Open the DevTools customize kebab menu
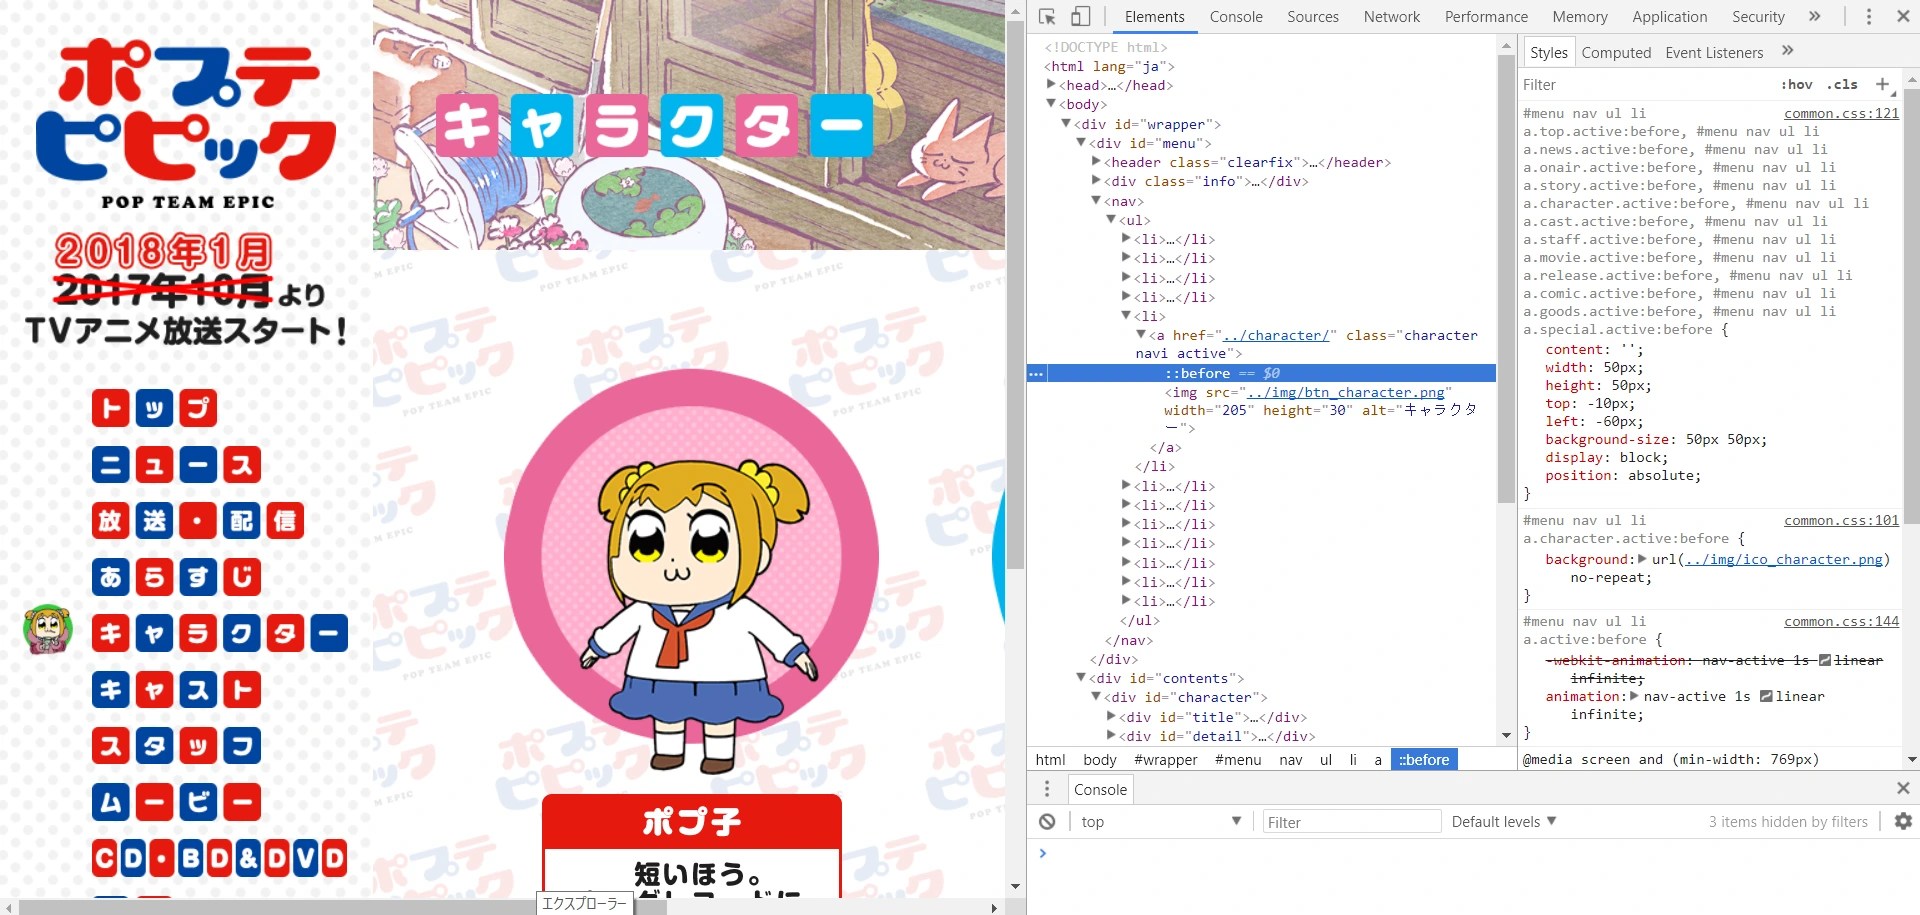This screenshot has height=915, width=1920. (x=1868, y=17)
